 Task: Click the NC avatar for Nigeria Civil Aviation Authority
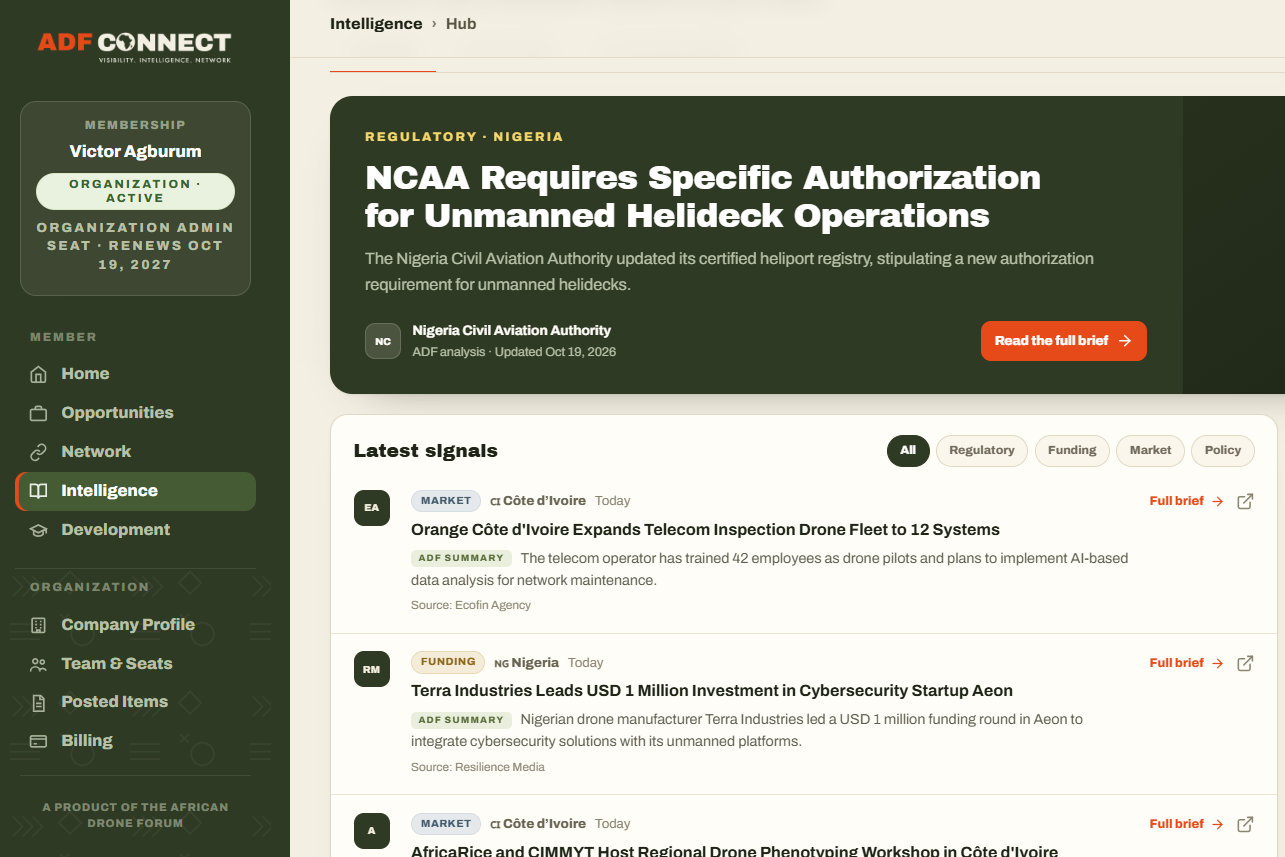(383, 341)
